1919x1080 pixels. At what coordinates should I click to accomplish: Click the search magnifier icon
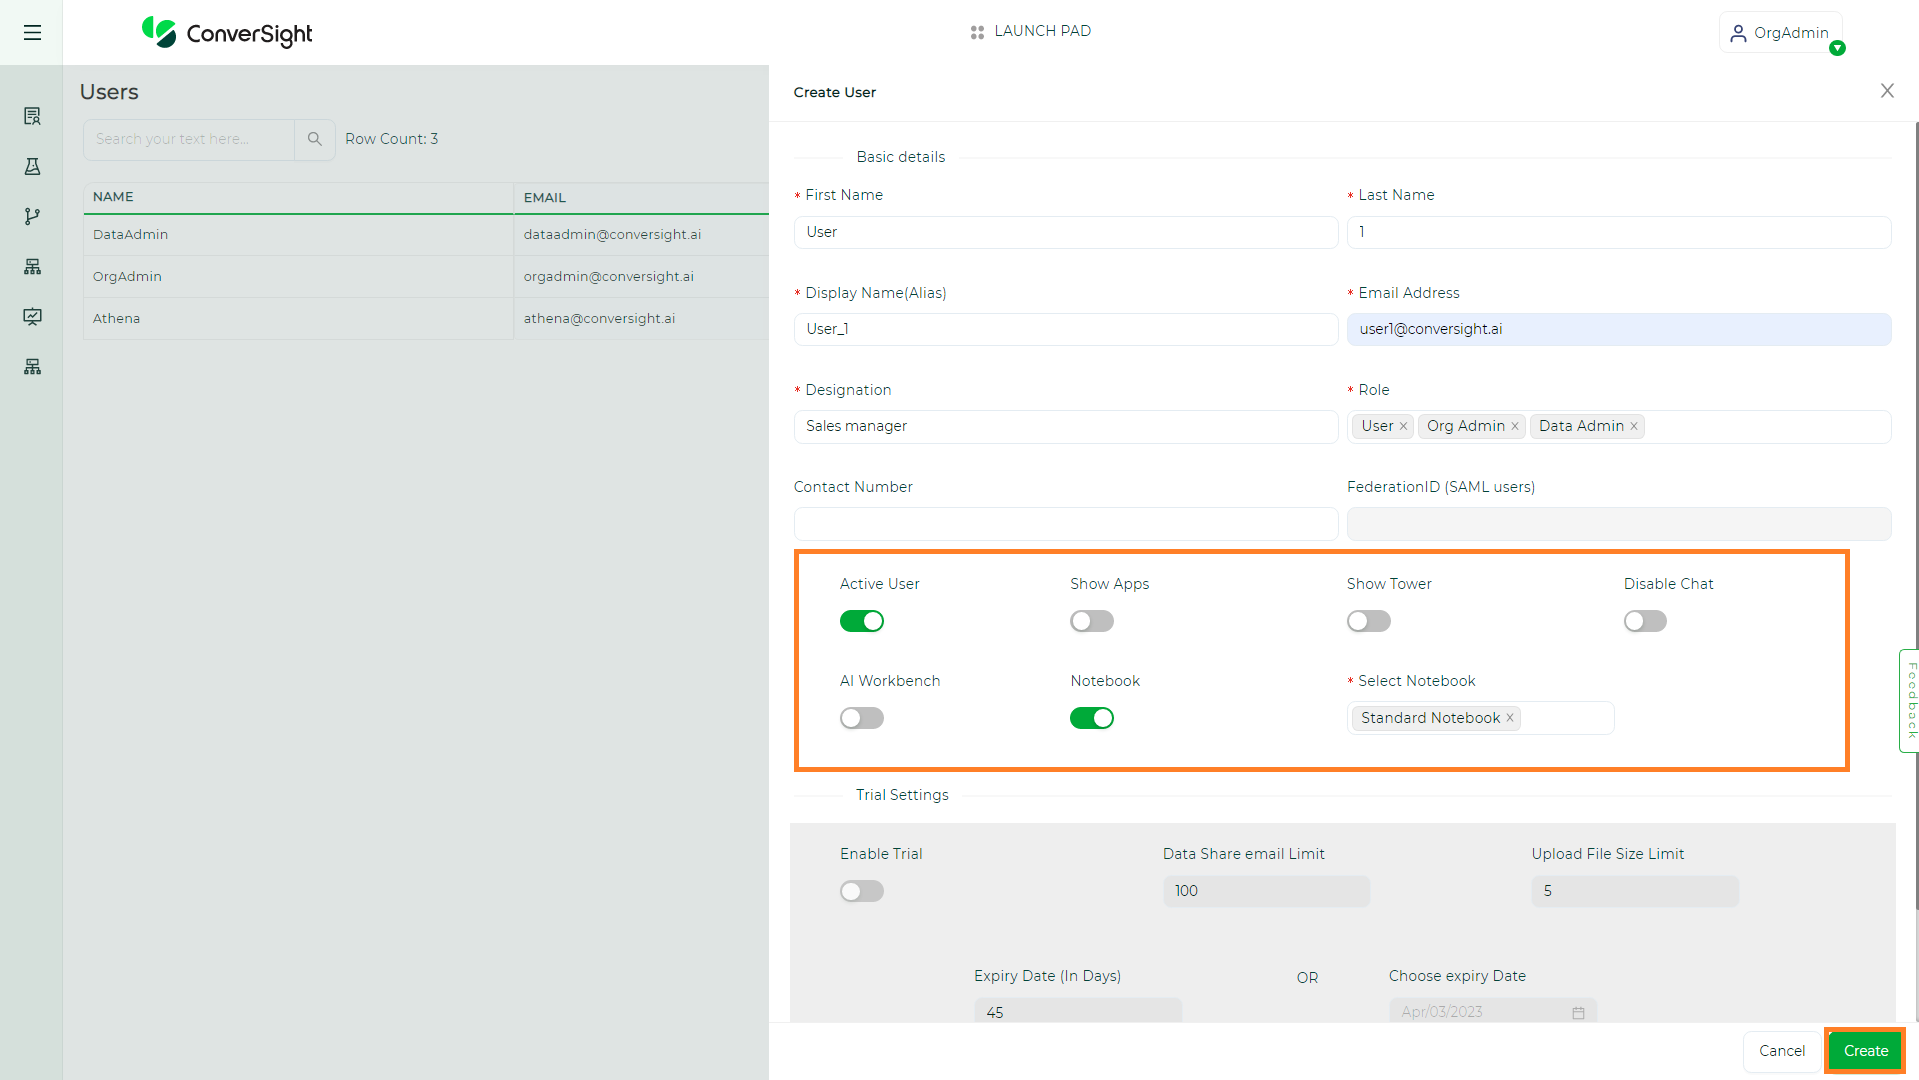pos(314,139)
